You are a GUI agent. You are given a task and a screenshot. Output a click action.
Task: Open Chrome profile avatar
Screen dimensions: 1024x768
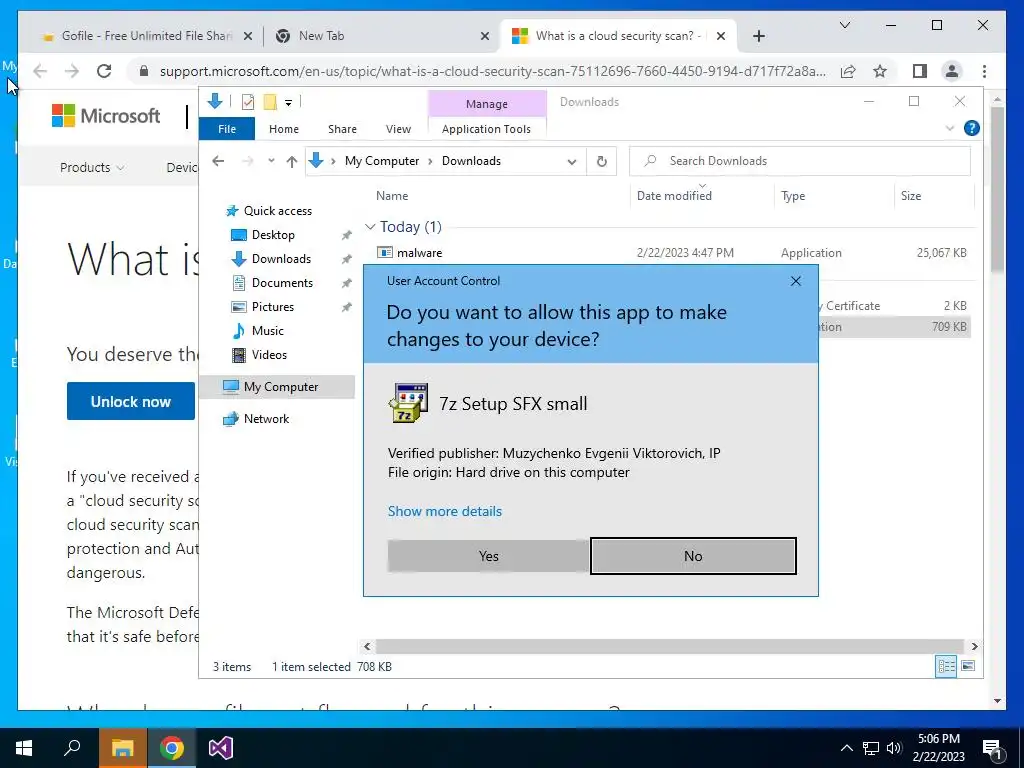coord(952,71)
